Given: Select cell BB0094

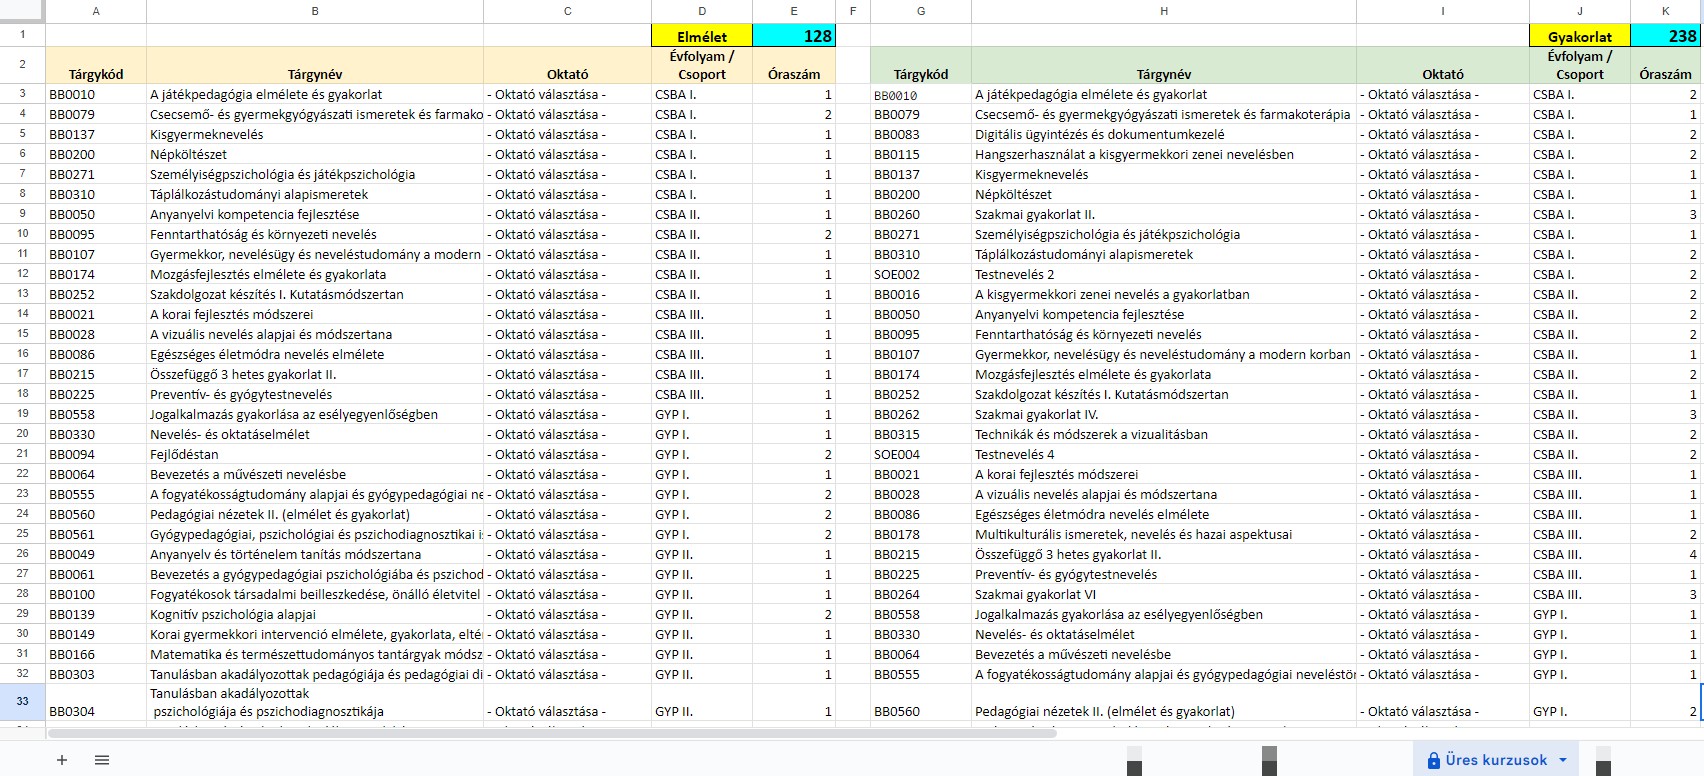Looking at the screenshot, I should (x=96, y=454).
